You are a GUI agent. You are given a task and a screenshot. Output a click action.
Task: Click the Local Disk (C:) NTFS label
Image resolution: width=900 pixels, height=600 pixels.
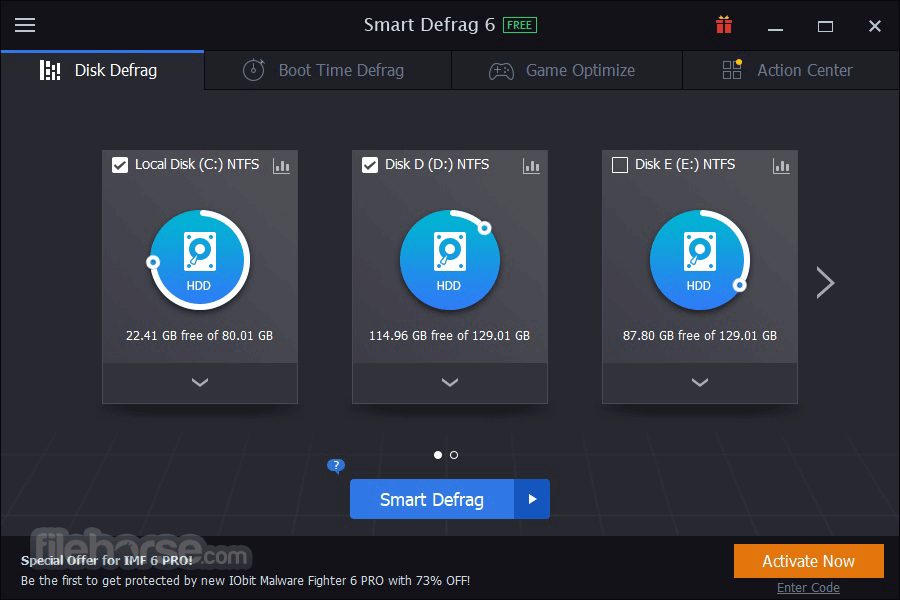click(x=197, y=164)
